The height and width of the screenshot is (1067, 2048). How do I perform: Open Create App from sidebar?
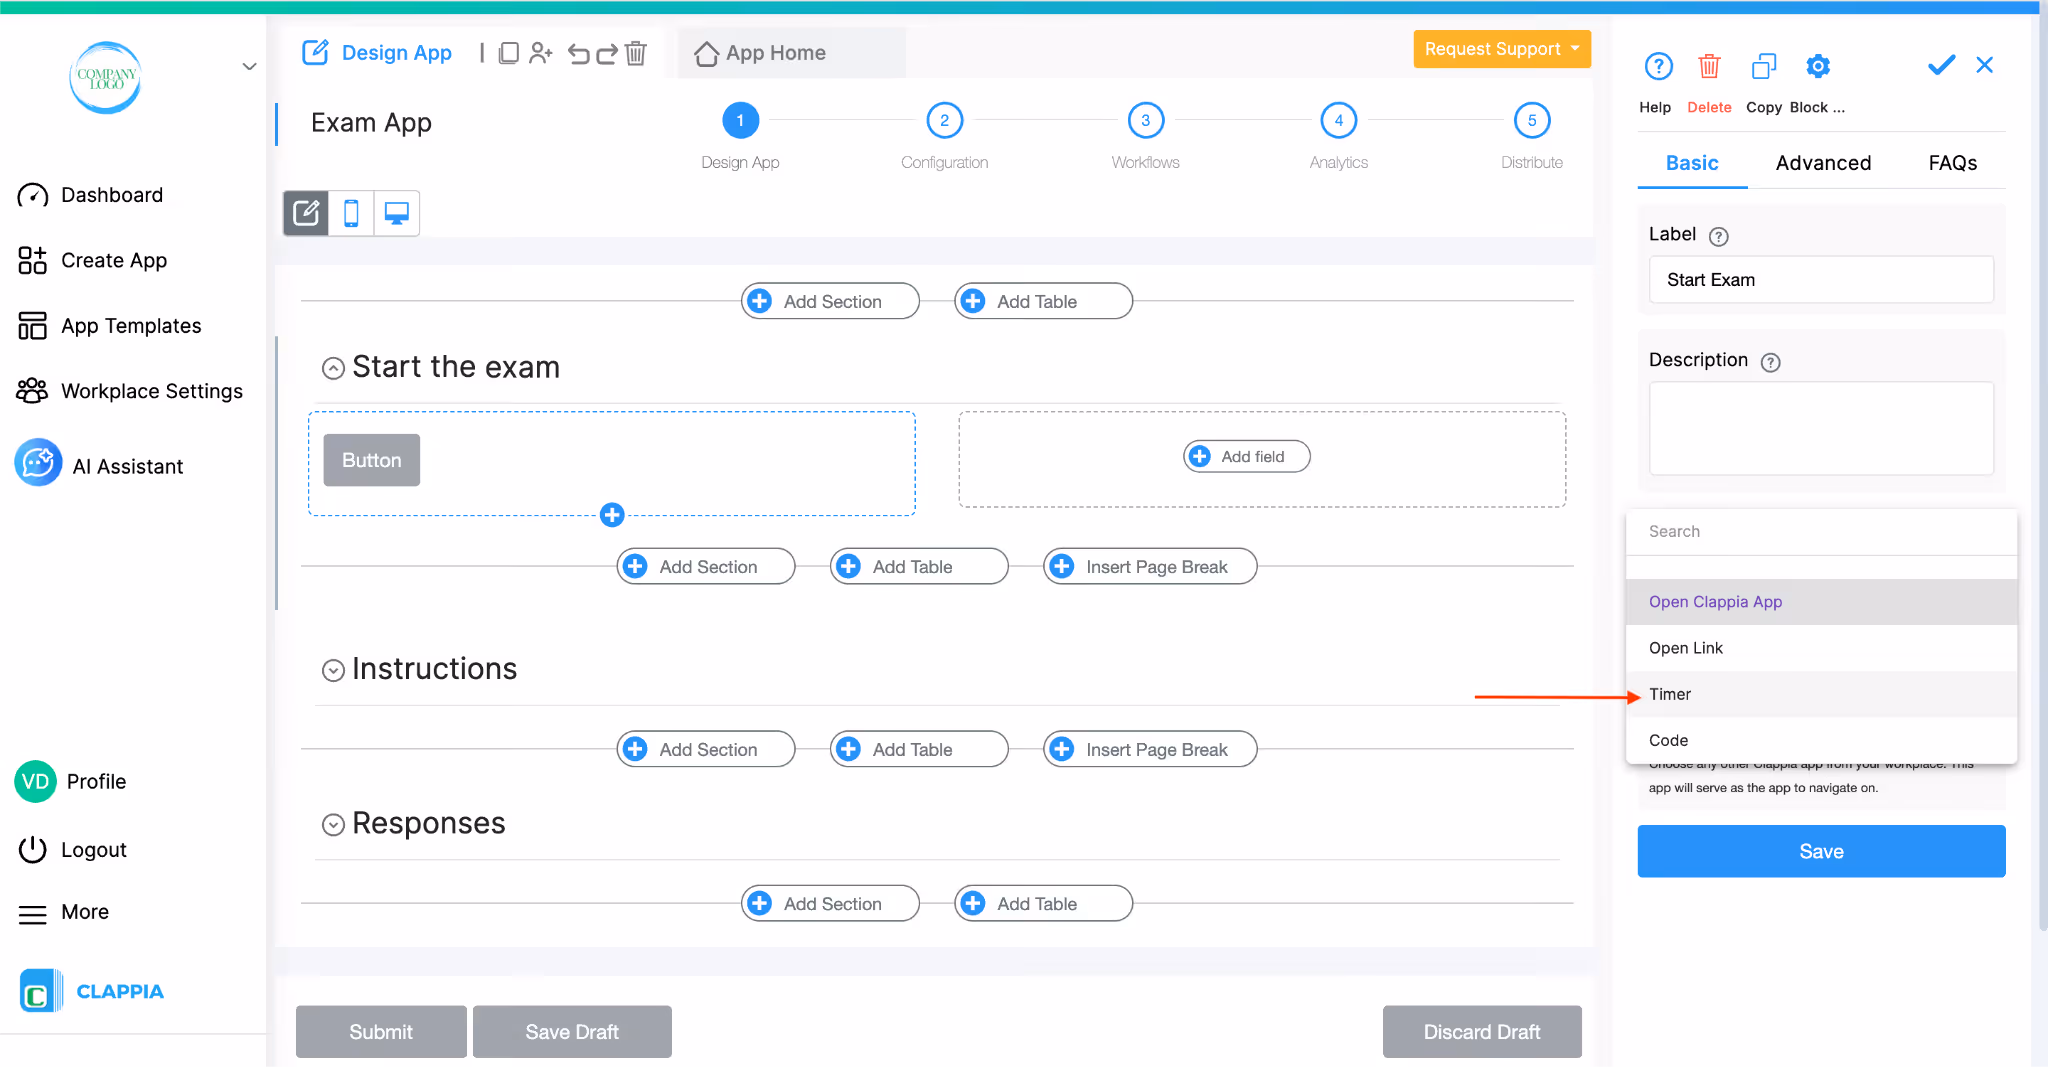[92, 261]
